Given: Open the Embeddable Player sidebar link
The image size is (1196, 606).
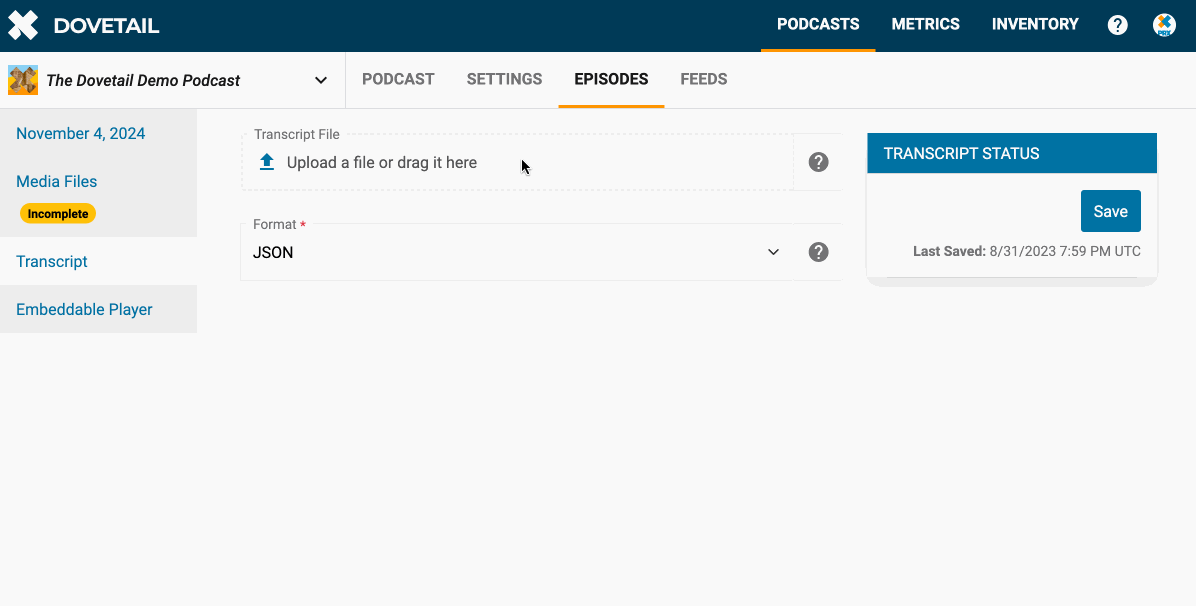Looking at the screenshot, I should tap(84, 309).
